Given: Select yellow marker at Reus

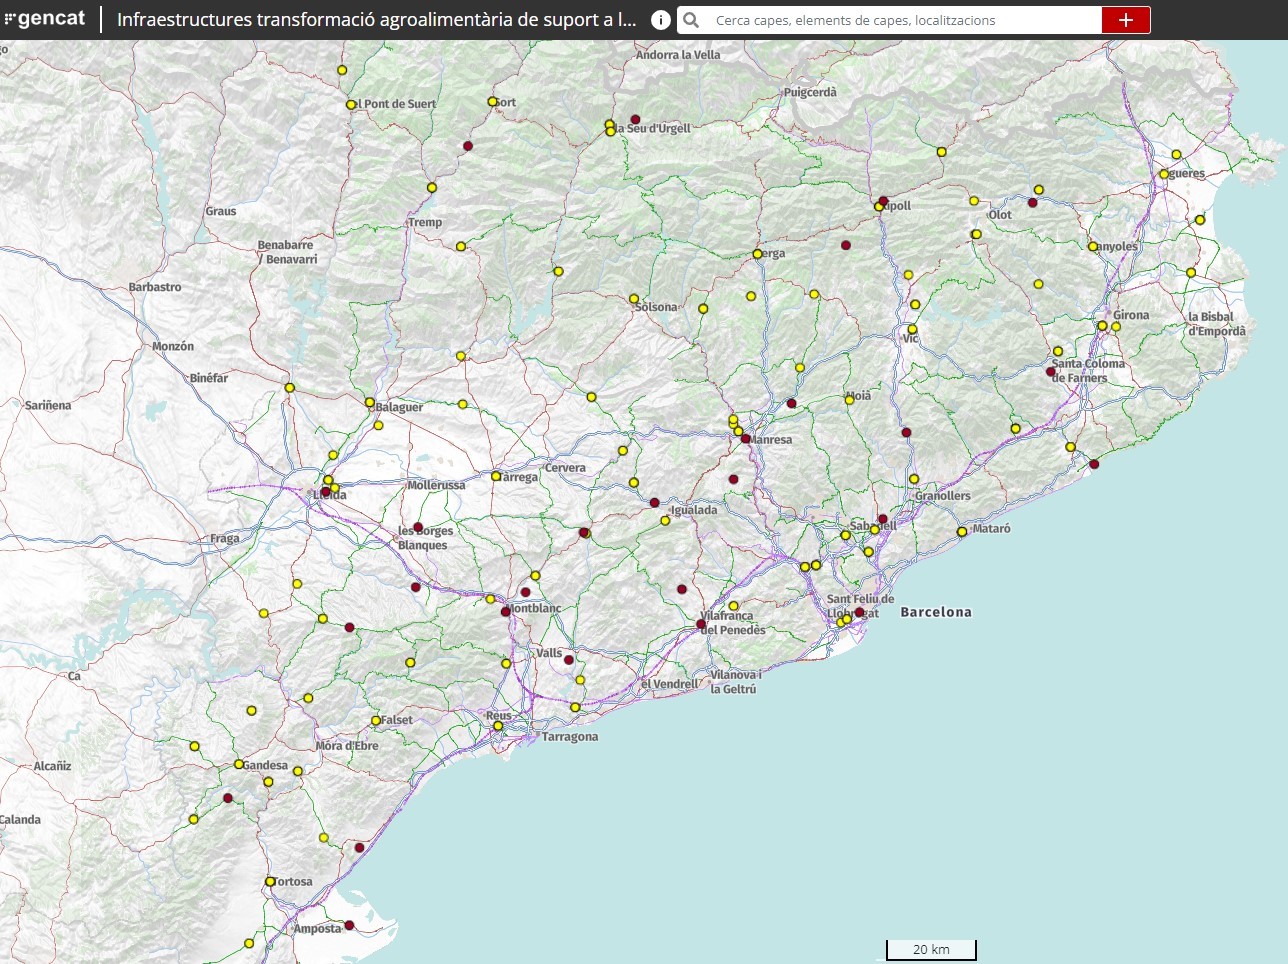Looking at the screenshot, I should [498, 726].
